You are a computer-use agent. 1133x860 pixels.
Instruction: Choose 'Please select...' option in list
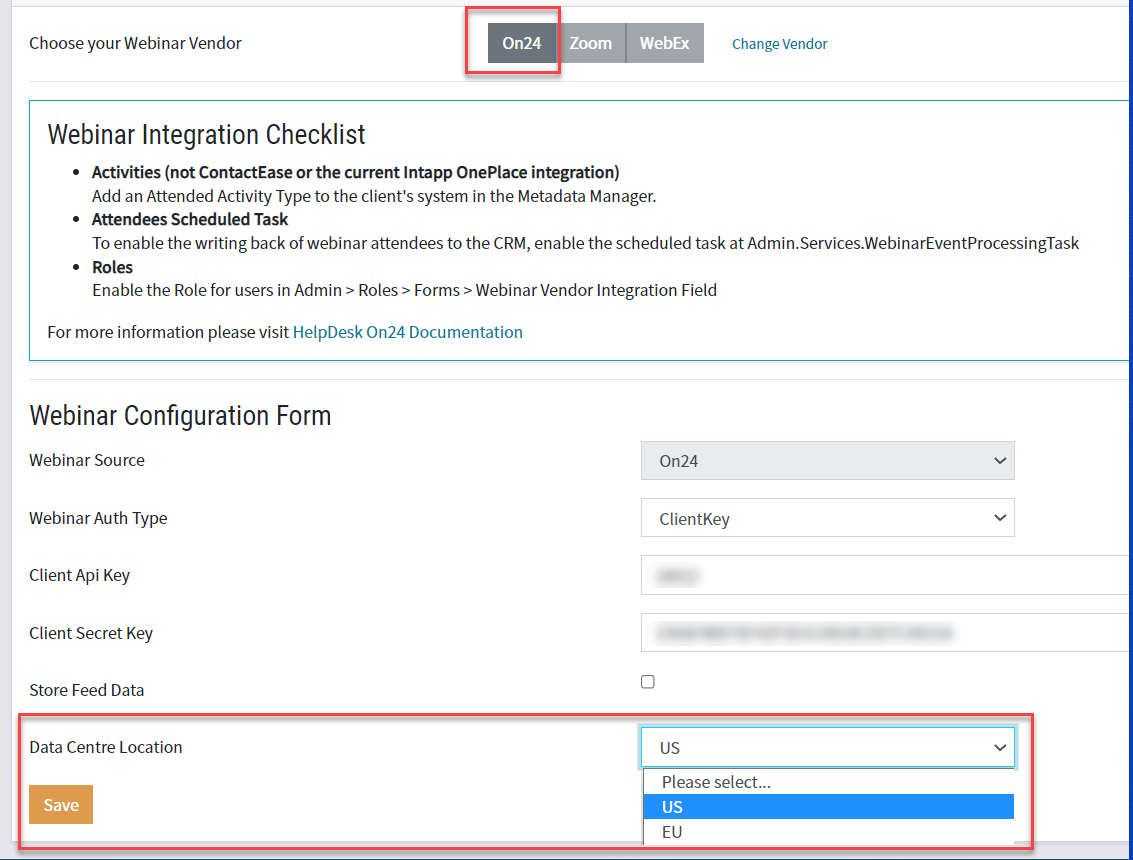[829, 782]
